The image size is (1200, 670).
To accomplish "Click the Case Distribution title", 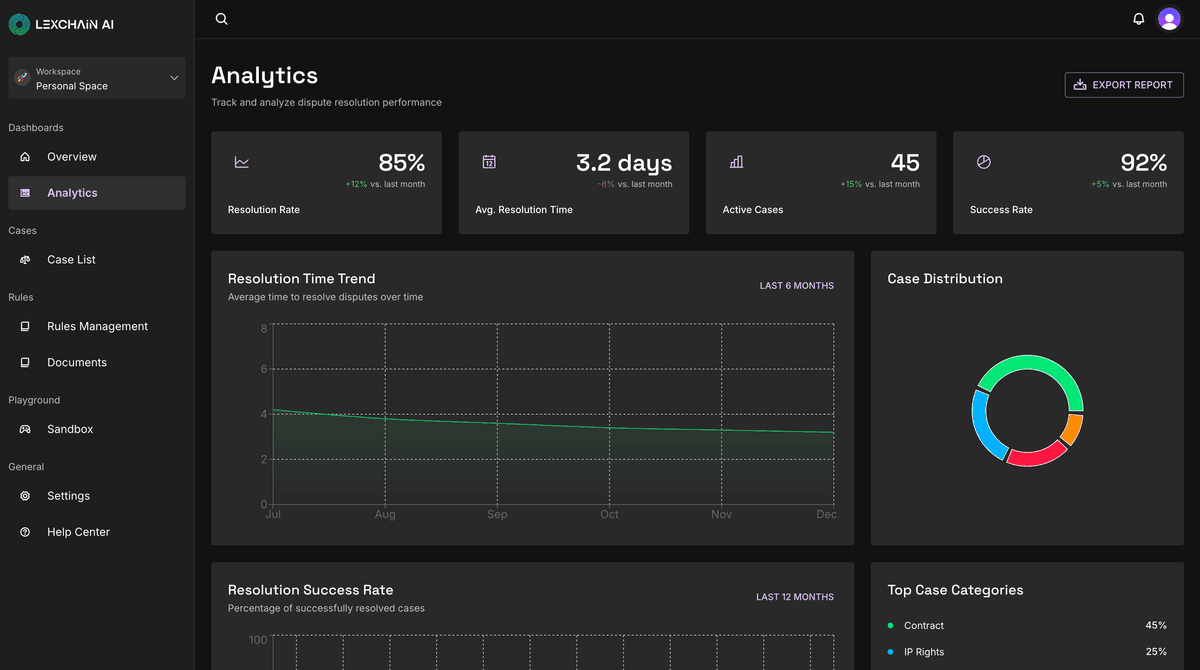I will click(945, 279).
